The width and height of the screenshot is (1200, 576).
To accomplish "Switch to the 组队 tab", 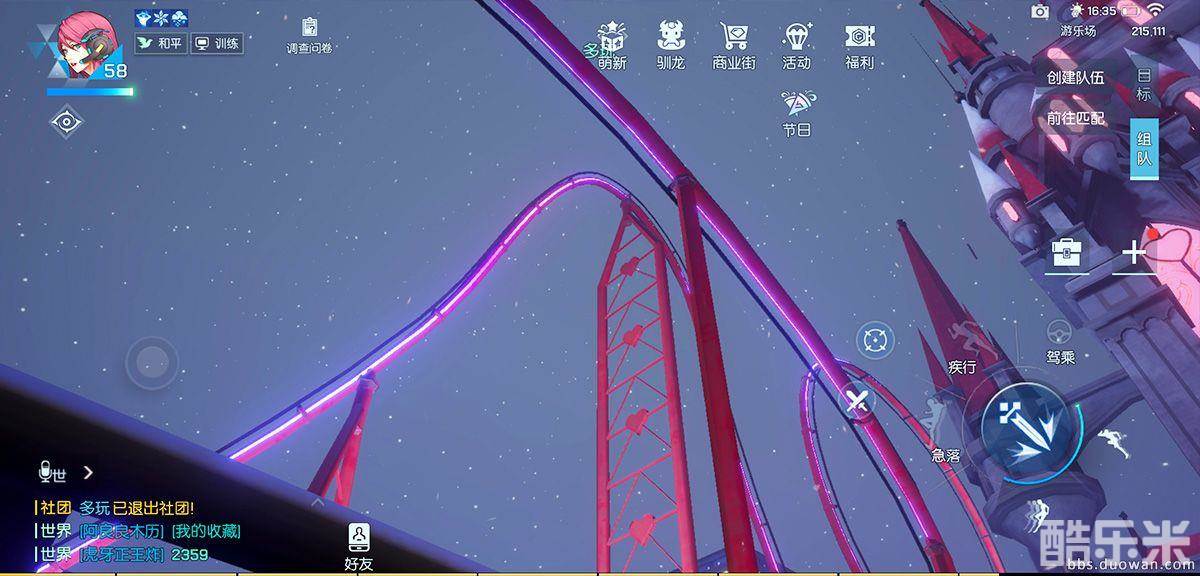I will [1144, 149].
